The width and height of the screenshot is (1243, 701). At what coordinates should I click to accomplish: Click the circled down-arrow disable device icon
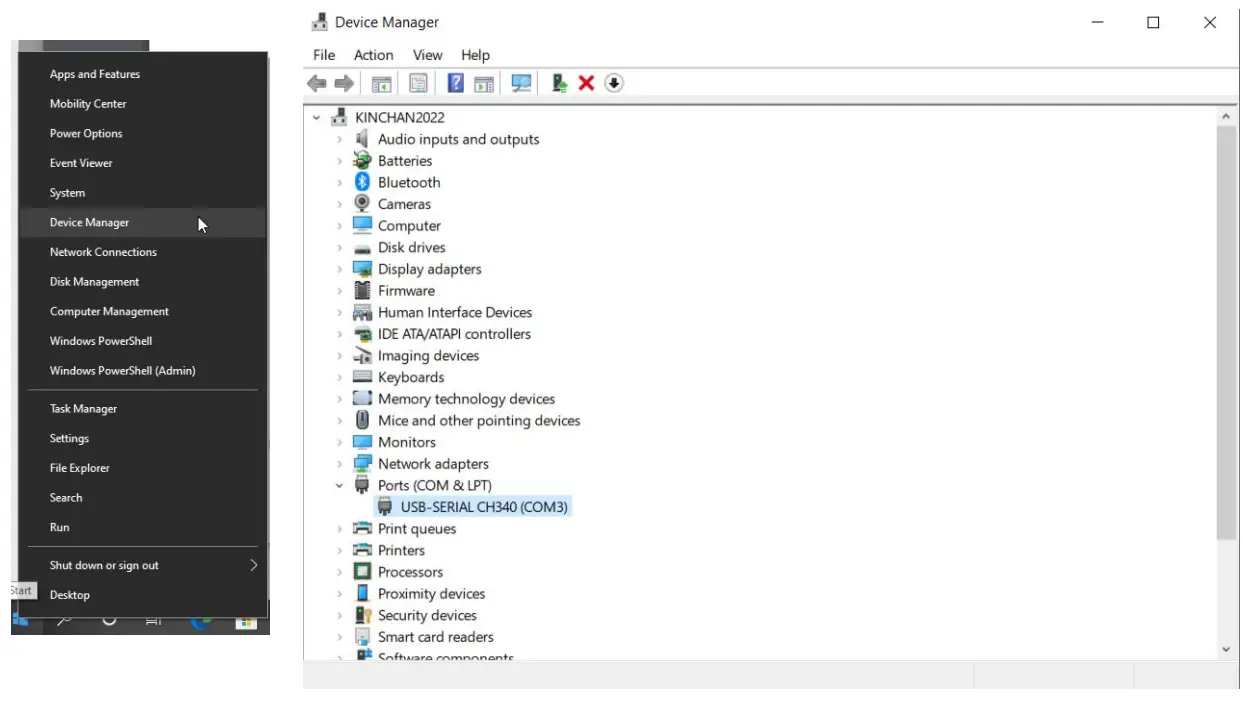coord(614,83)
